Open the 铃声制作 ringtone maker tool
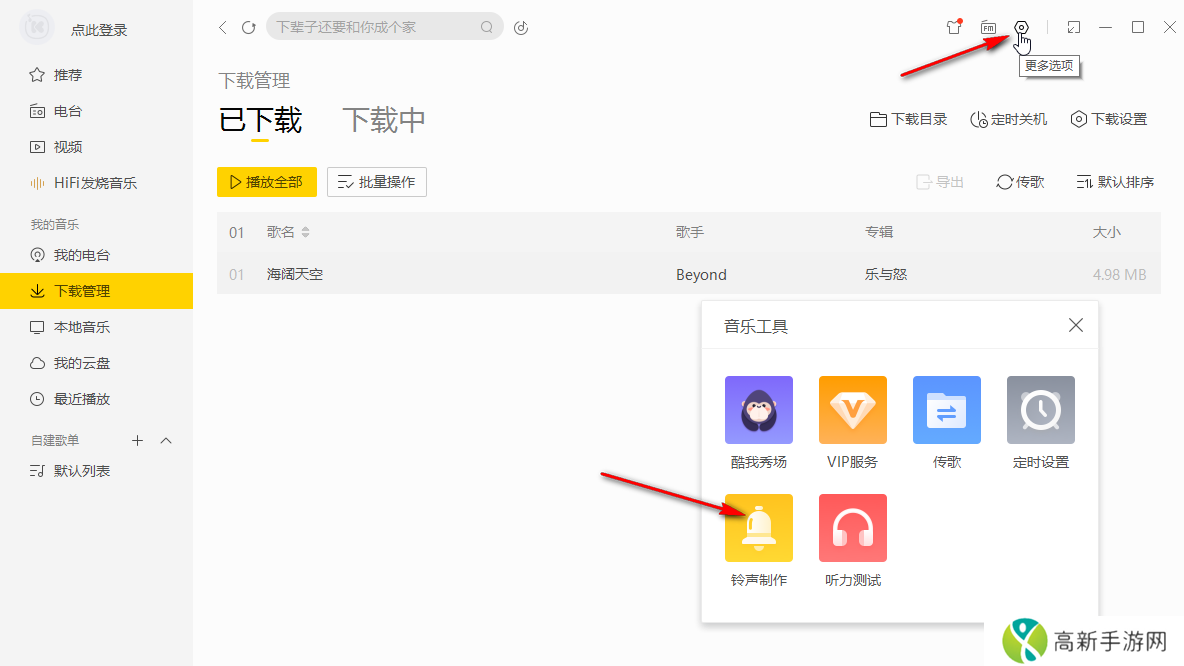Viewport: 1184px width, 666px height. 759,528
